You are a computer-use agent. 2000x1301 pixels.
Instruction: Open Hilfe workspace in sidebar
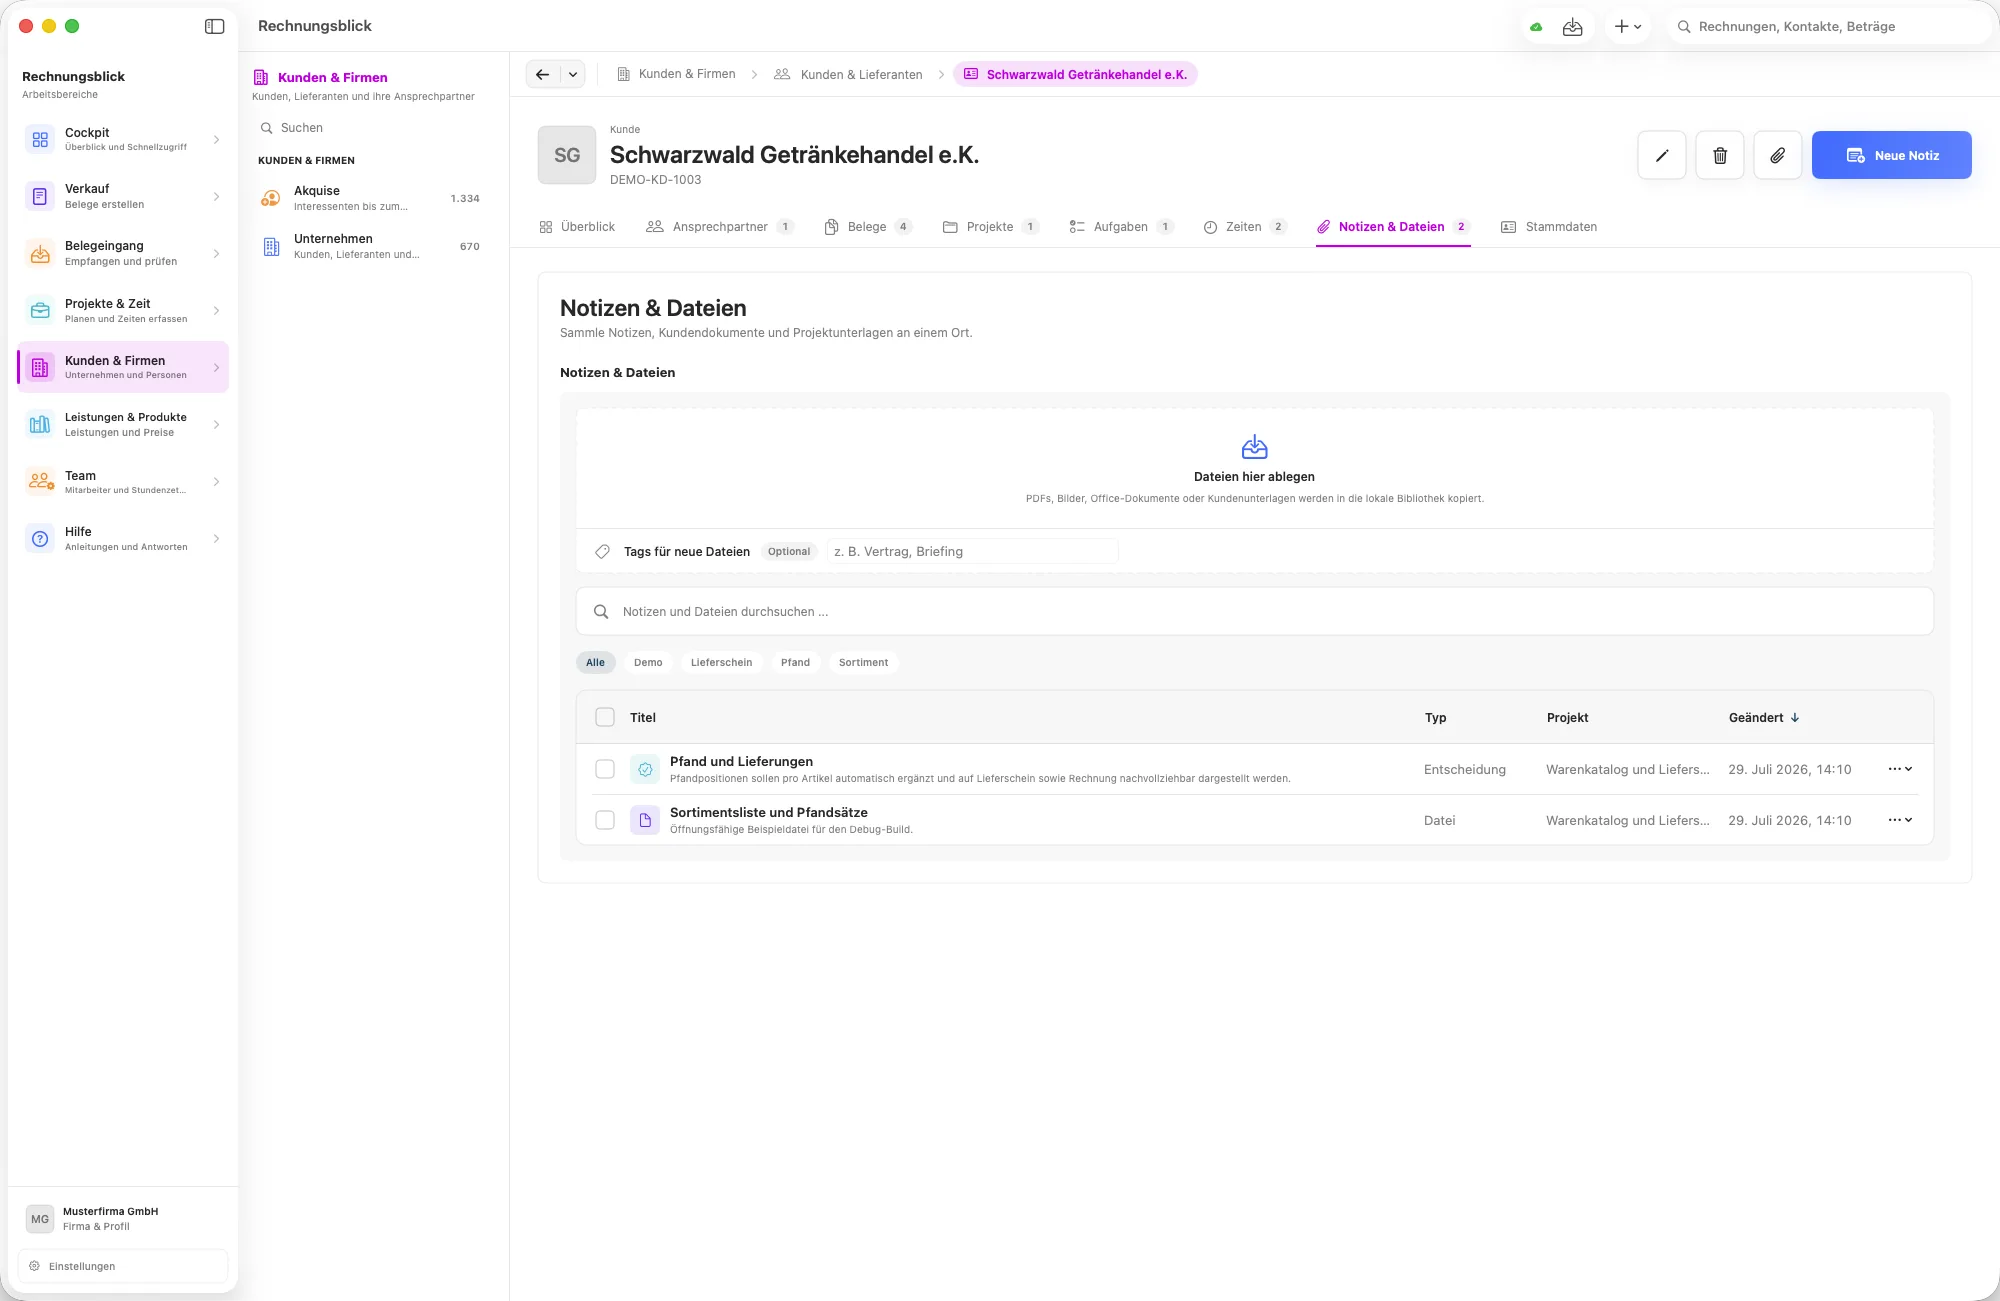click(123, 539)
